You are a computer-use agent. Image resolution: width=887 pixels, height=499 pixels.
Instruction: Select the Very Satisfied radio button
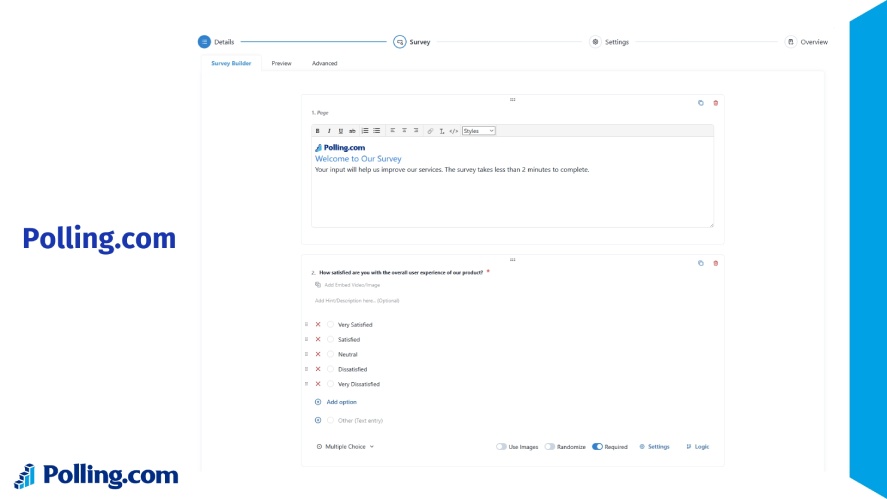click(x=330, y=325)
